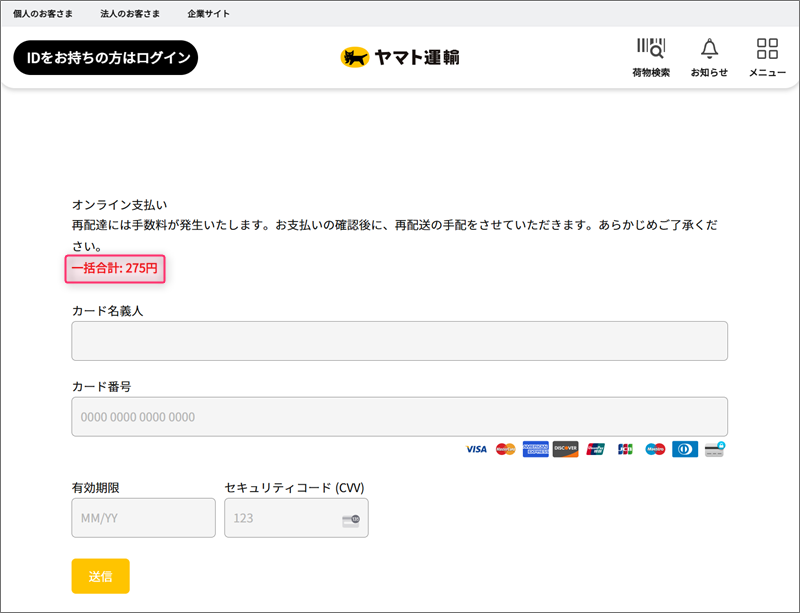Click the 一括合計: 275円 total text
Image resolution: width=800 pixels, height=613 pixels.
(x=115, y=268)
